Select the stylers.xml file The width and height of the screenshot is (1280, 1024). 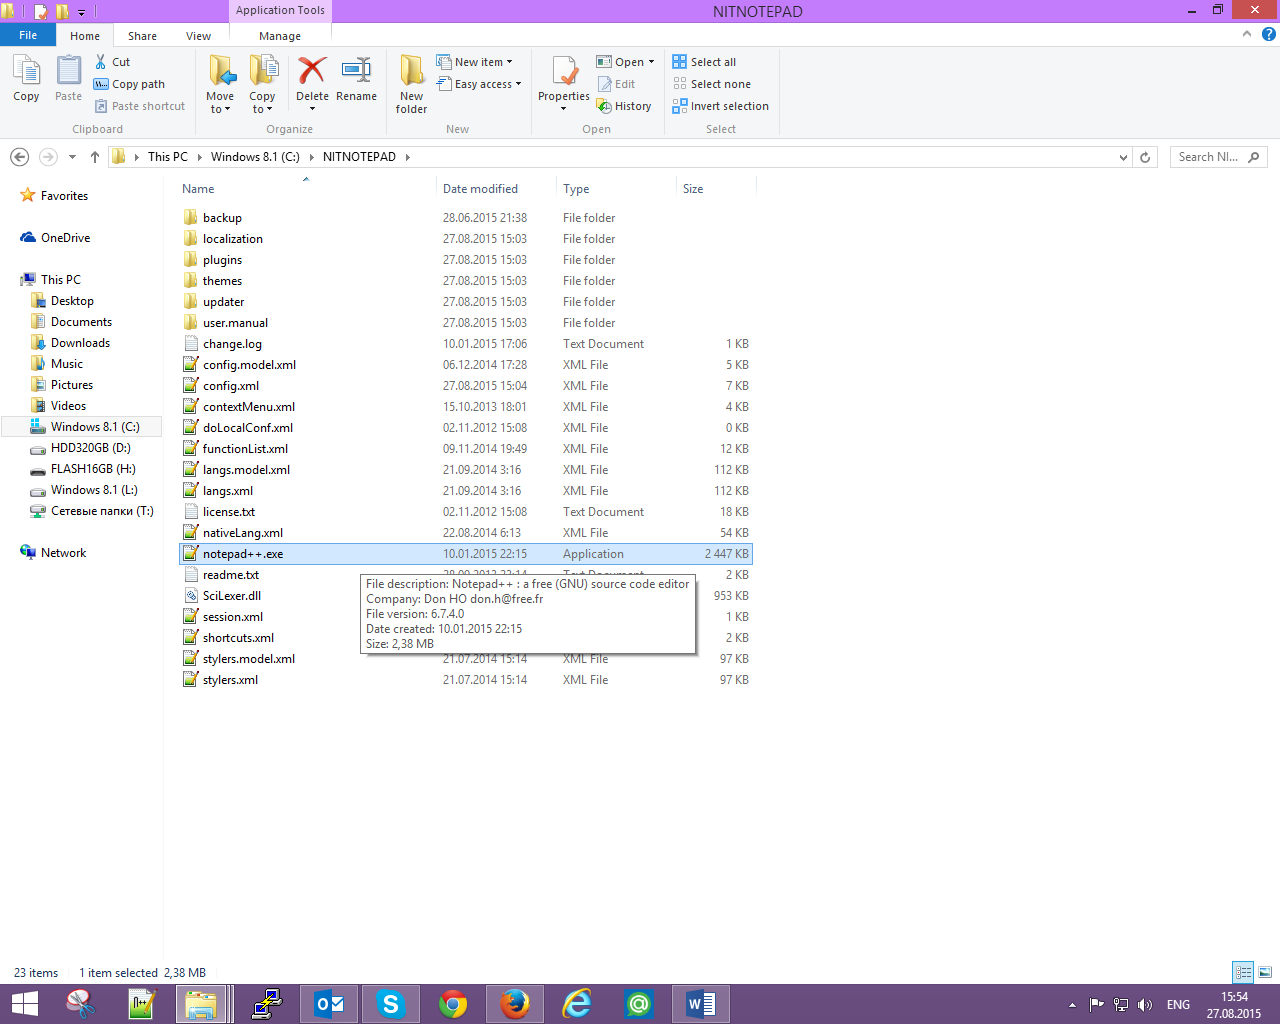pyautogui.click(x=230, y=680)
